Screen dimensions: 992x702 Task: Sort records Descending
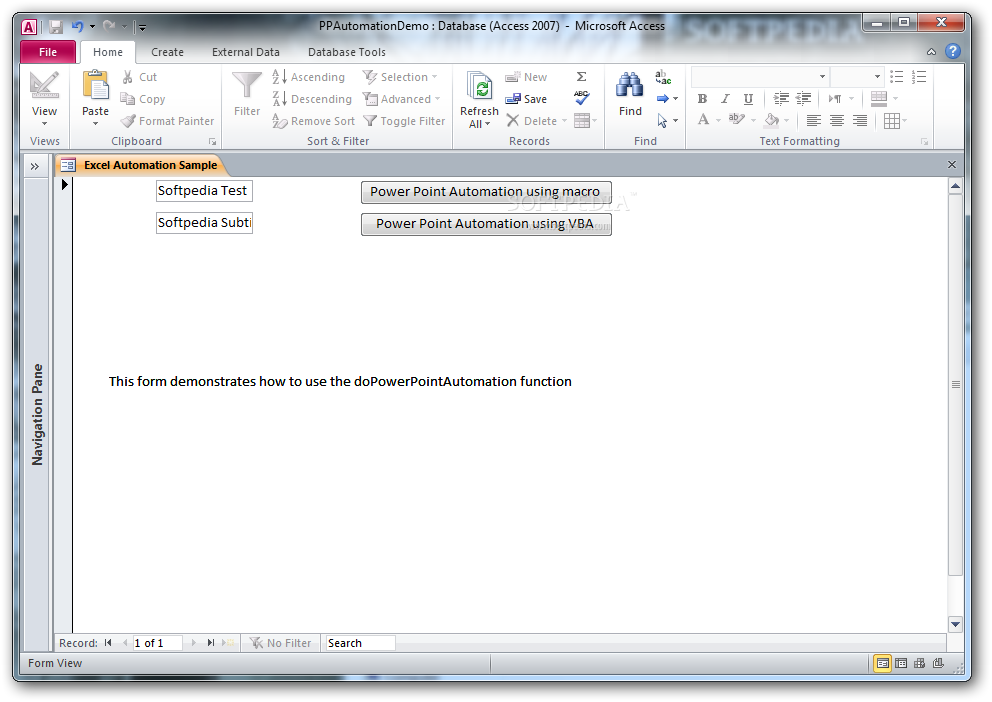[312, 99]
